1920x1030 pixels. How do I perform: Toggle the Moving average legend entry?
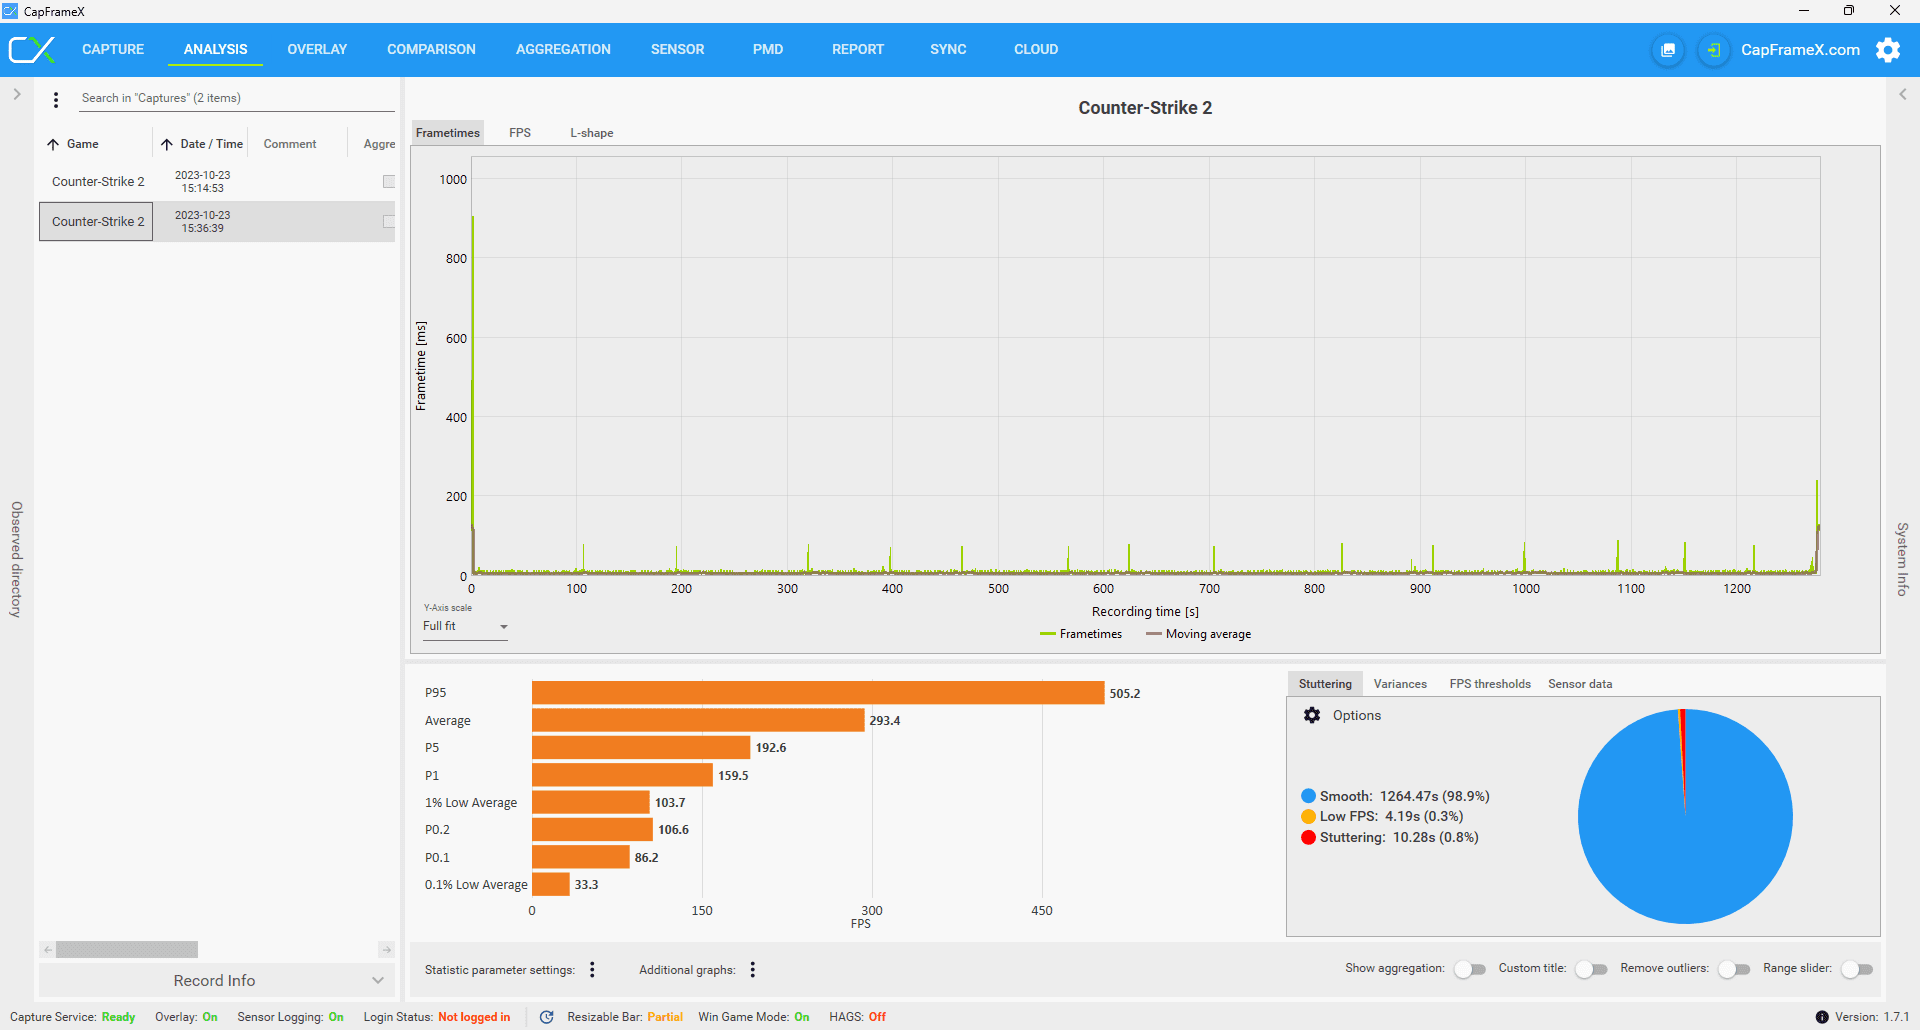tap(1199, 634)
